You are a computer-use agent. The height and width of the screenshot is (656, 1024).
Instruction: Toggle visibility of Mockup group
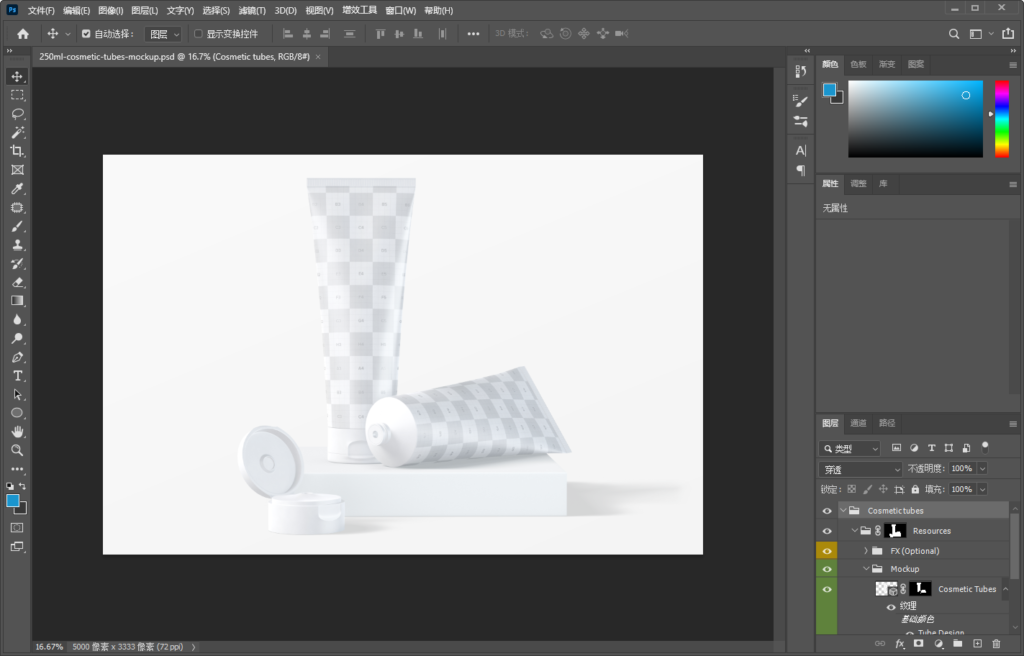tap(827, 569)
